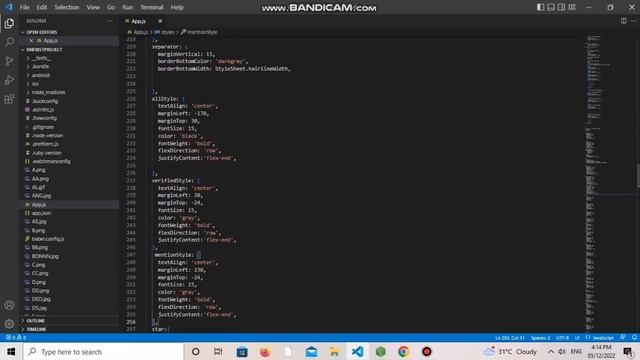Select App.js breadcrumb in editor path
This screenshot has width=640, height=360.
[x=140, y=32]
